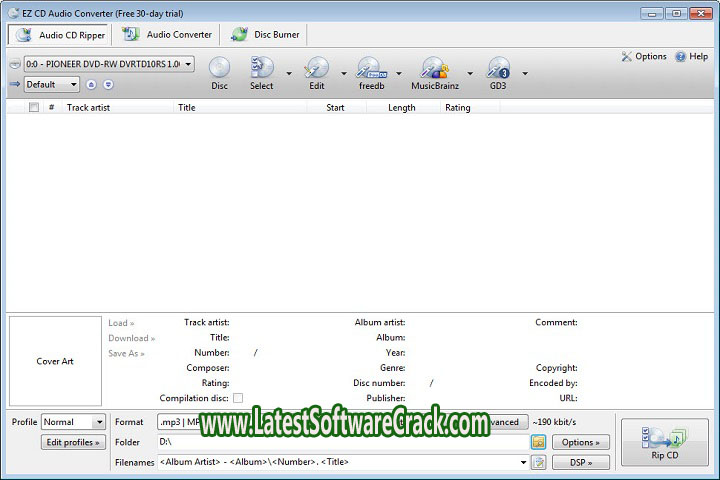Toggle the select-all tracks checkbox
This screenshot has width=720, height=480.
pos(33,107)
